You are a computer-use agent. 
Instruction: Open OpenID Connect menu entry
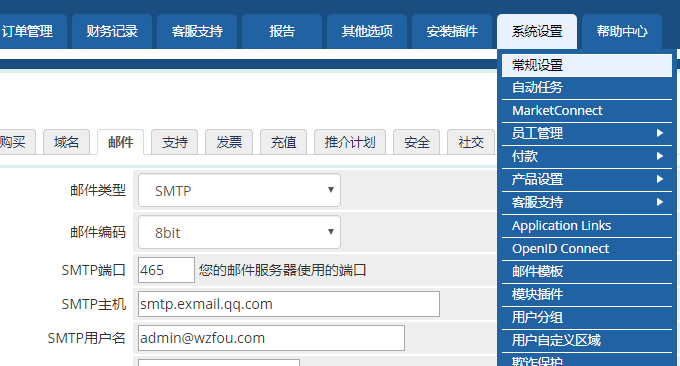587,248
